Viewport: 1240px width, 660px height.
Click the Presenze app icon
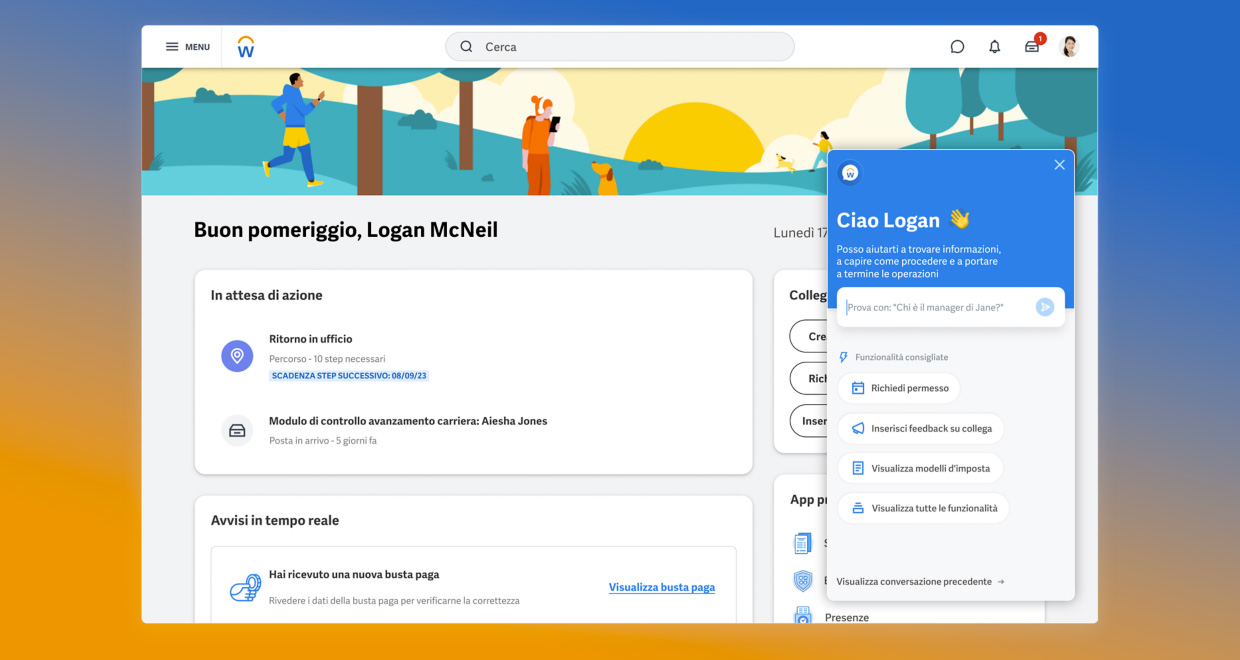[x=803, y=616]
